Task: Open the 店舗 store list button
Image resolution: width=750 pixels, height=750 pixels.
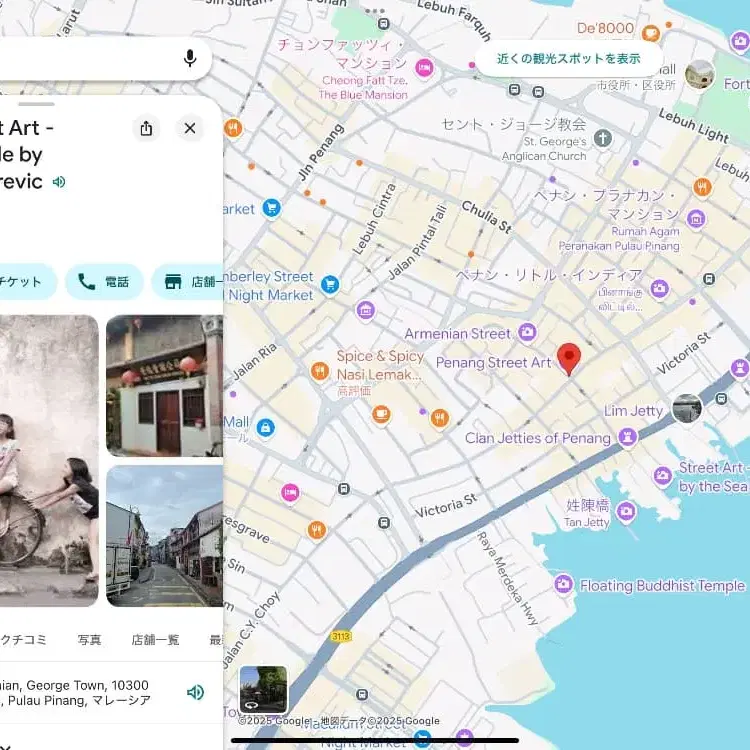Action: pos(188,282)
